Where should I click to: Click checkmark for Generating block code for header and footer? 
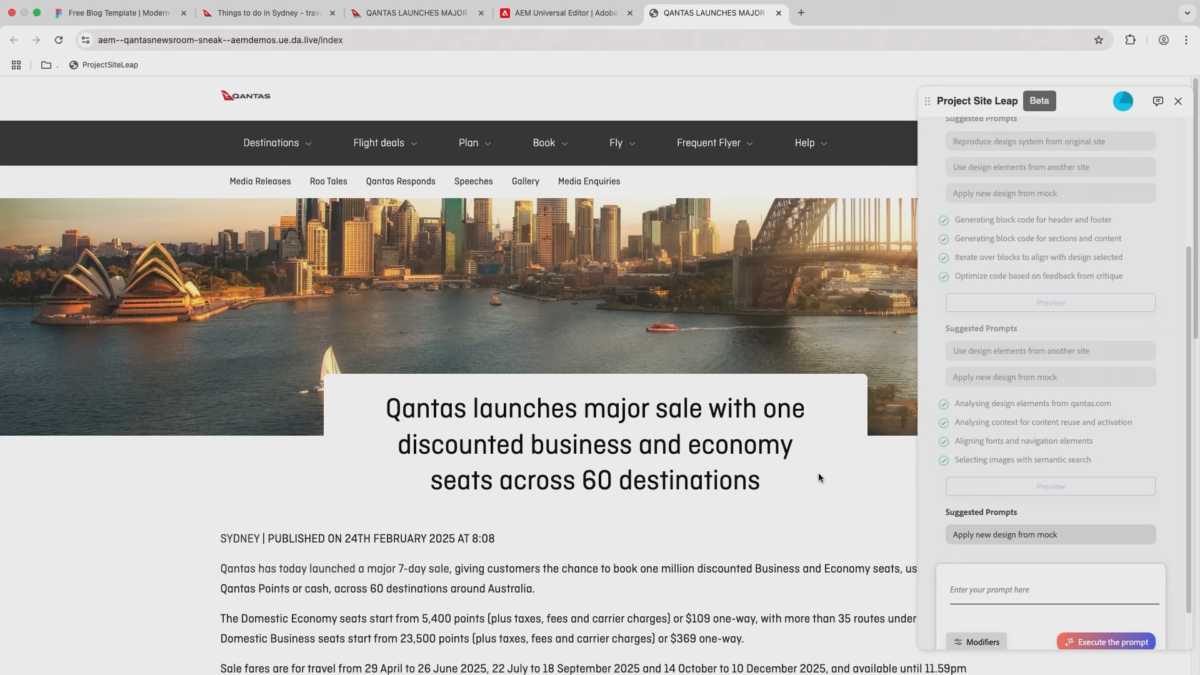[x=944, y=220]
